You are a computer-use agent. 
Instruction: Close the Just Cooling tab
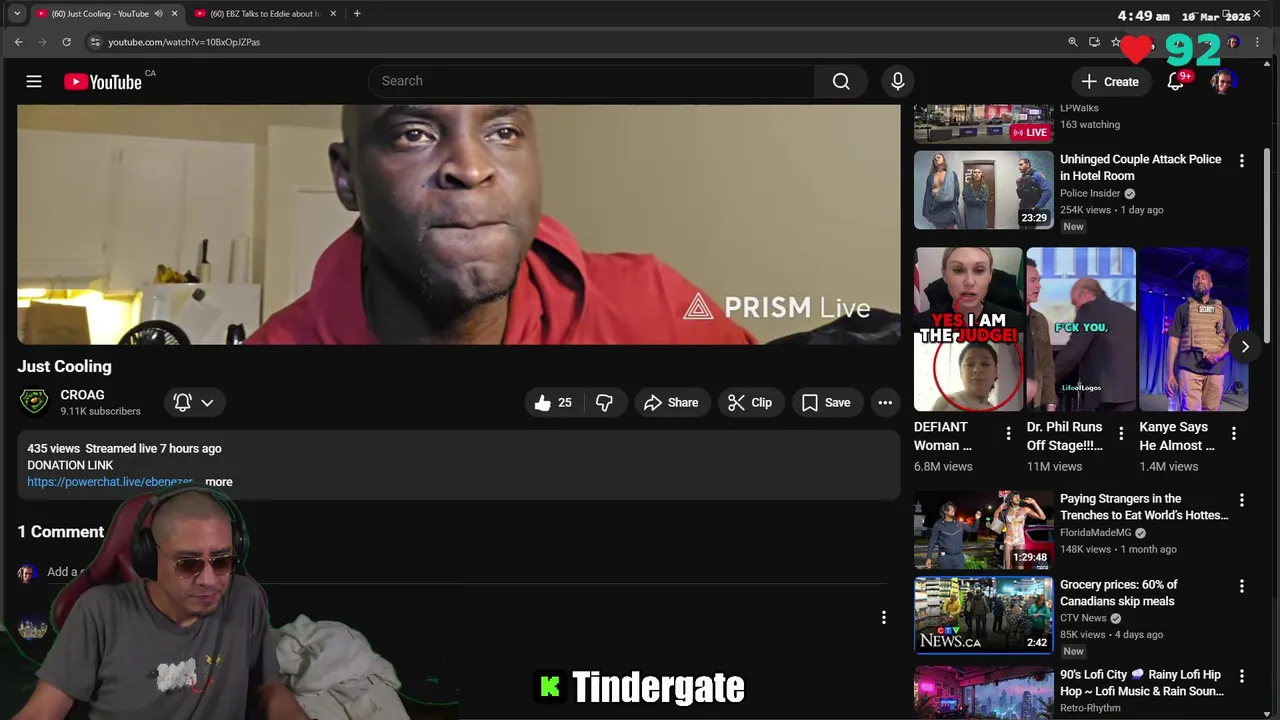[x=175, y=14]
